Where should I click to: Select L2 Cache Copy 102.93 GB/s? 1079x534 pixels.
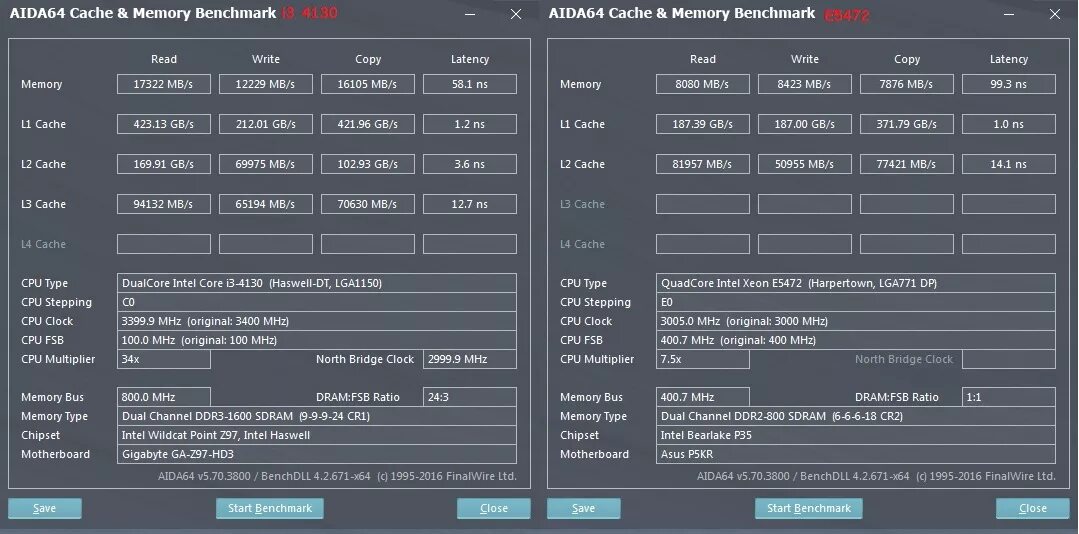point(367,164)
